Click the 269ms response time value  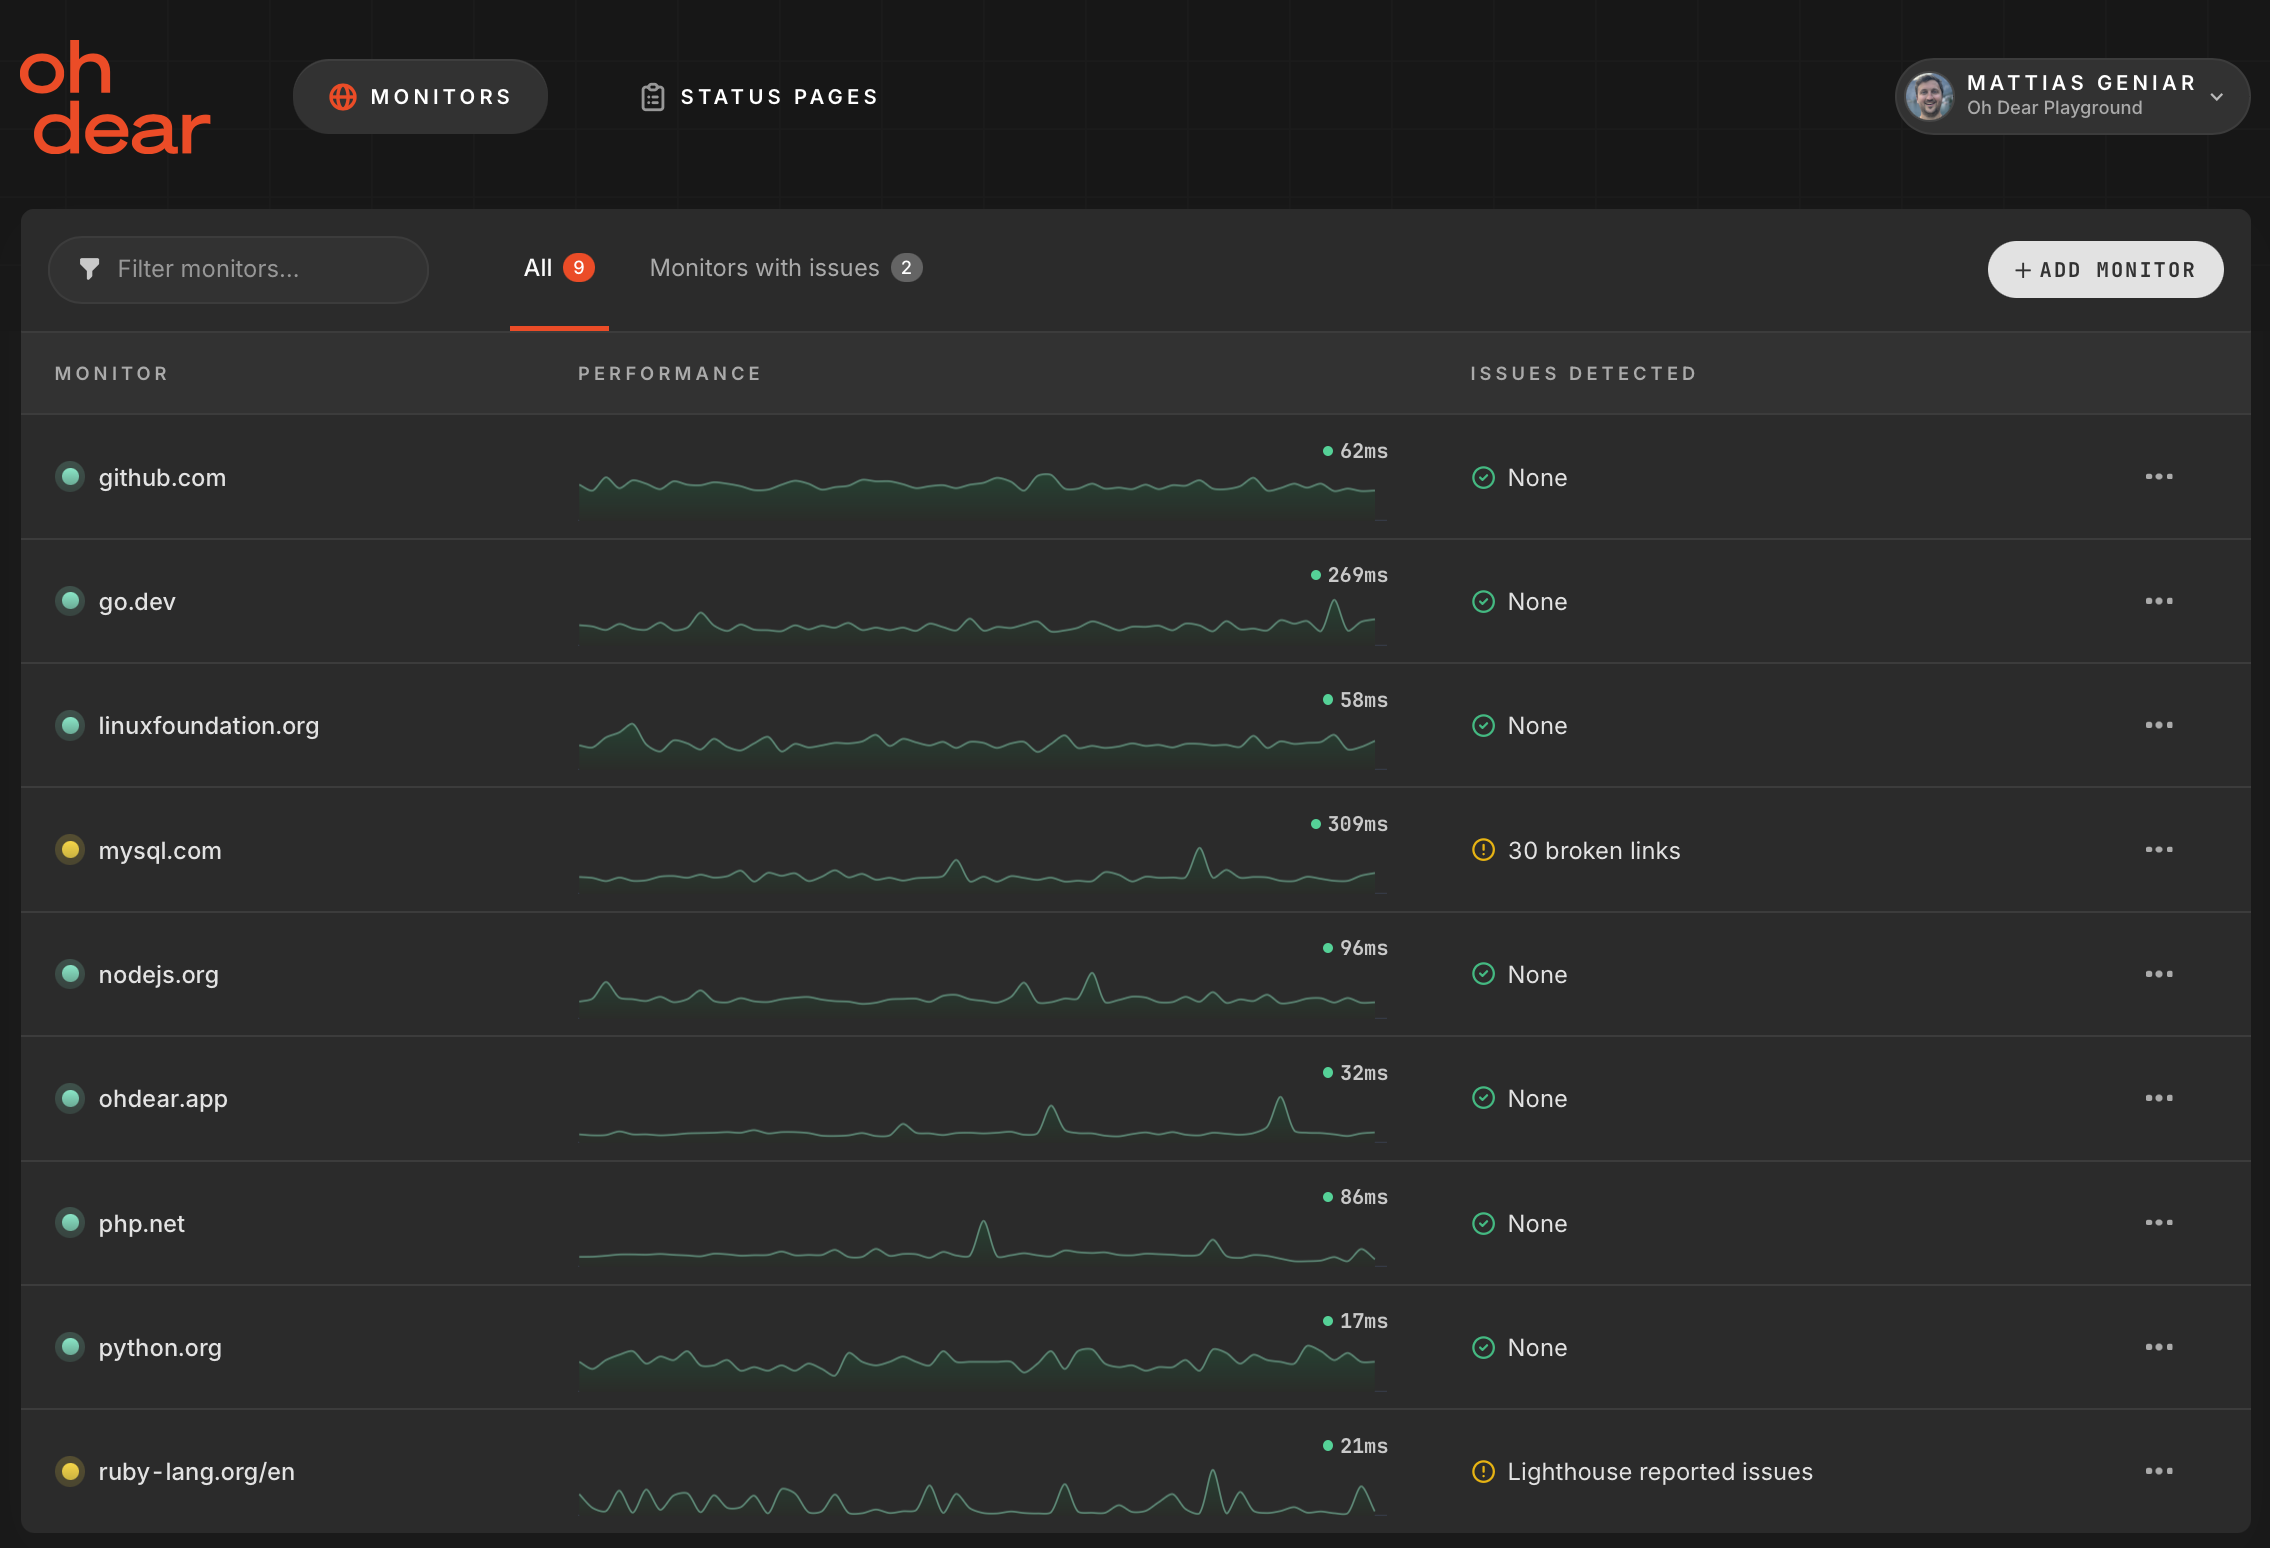coord(1357,575)
